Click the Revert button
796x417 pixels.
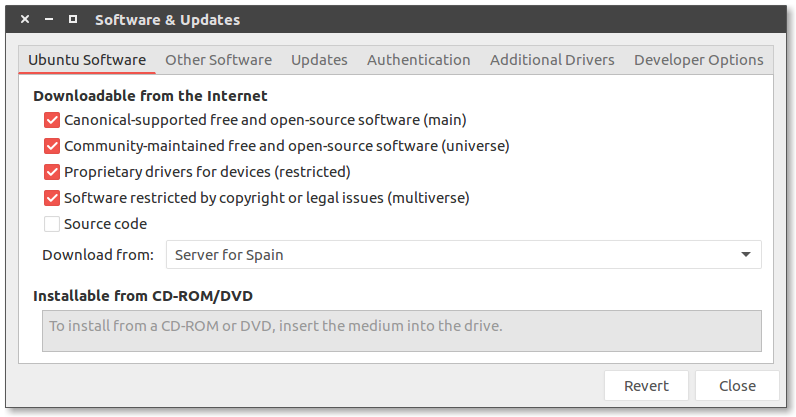click(x=646, y=386)
